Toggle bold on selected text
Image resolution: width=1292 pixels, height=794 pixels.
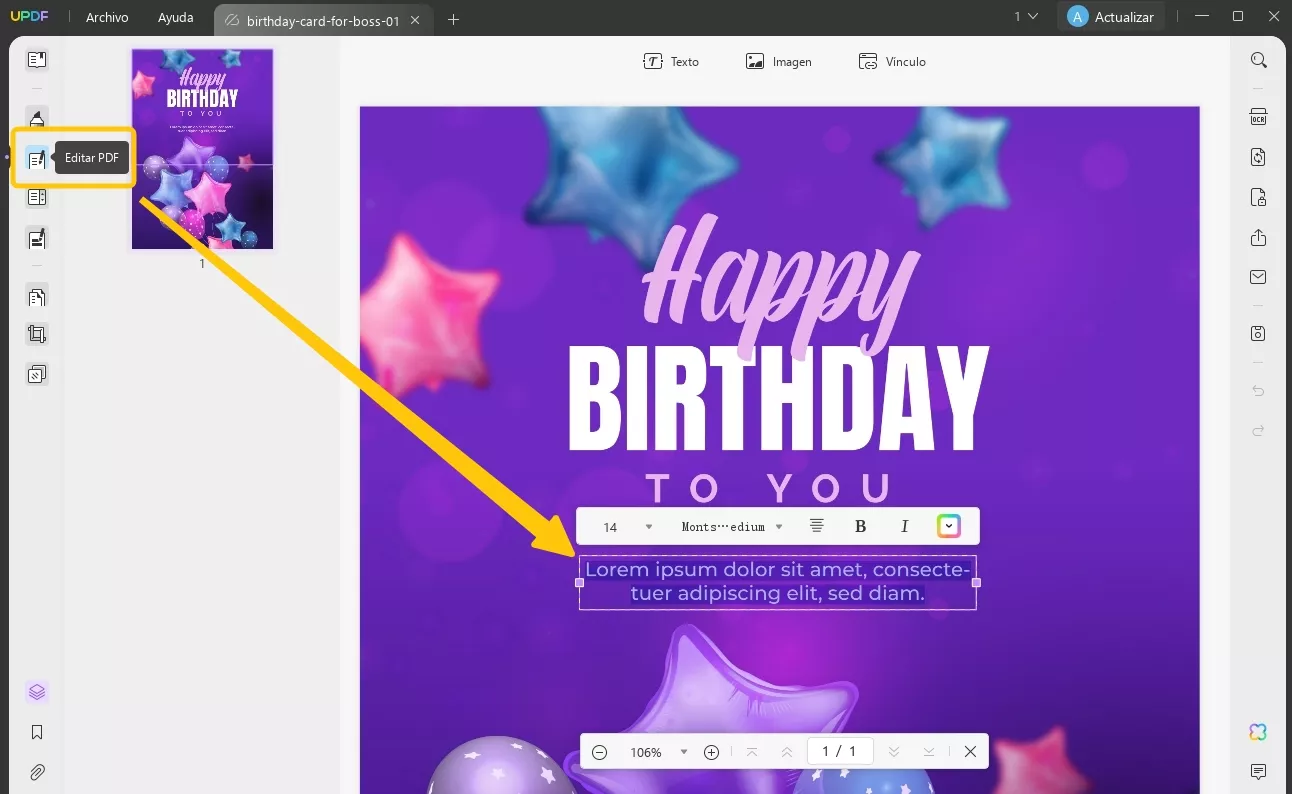pos(860,526)
